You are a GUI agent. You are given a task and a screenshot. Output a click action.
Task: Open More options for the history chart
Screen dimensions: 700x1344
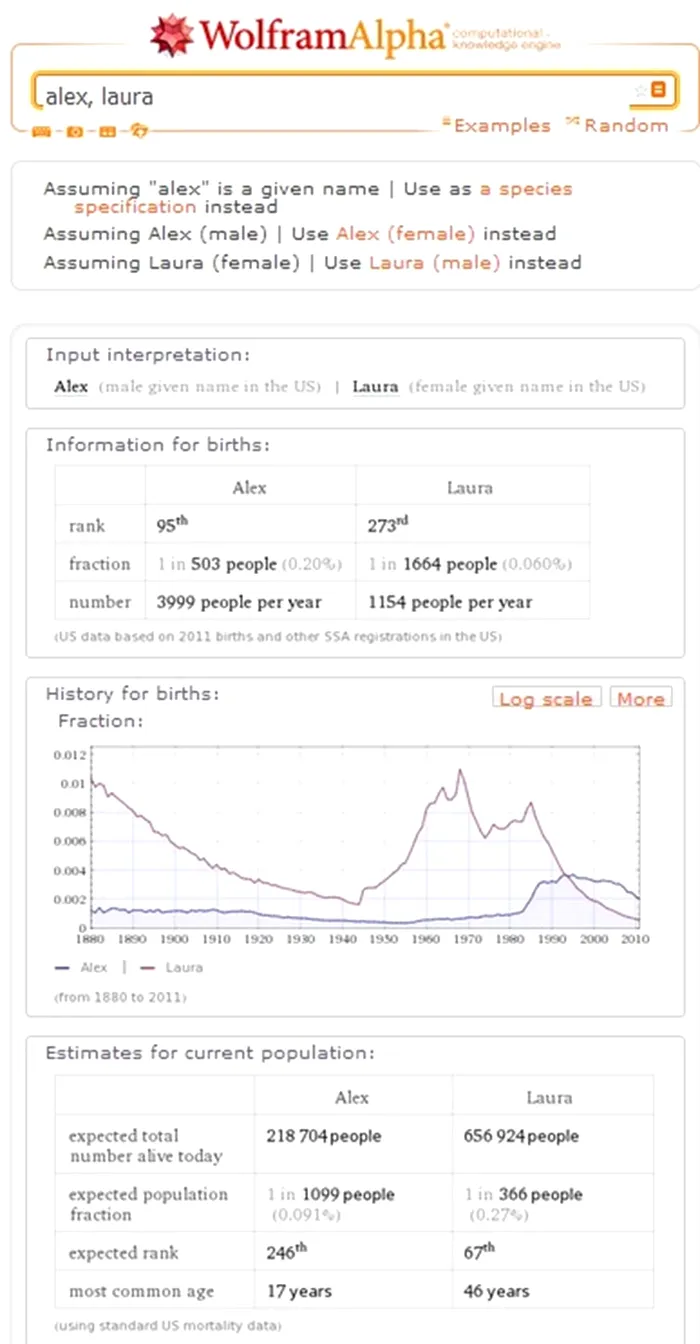pos(640,698)
